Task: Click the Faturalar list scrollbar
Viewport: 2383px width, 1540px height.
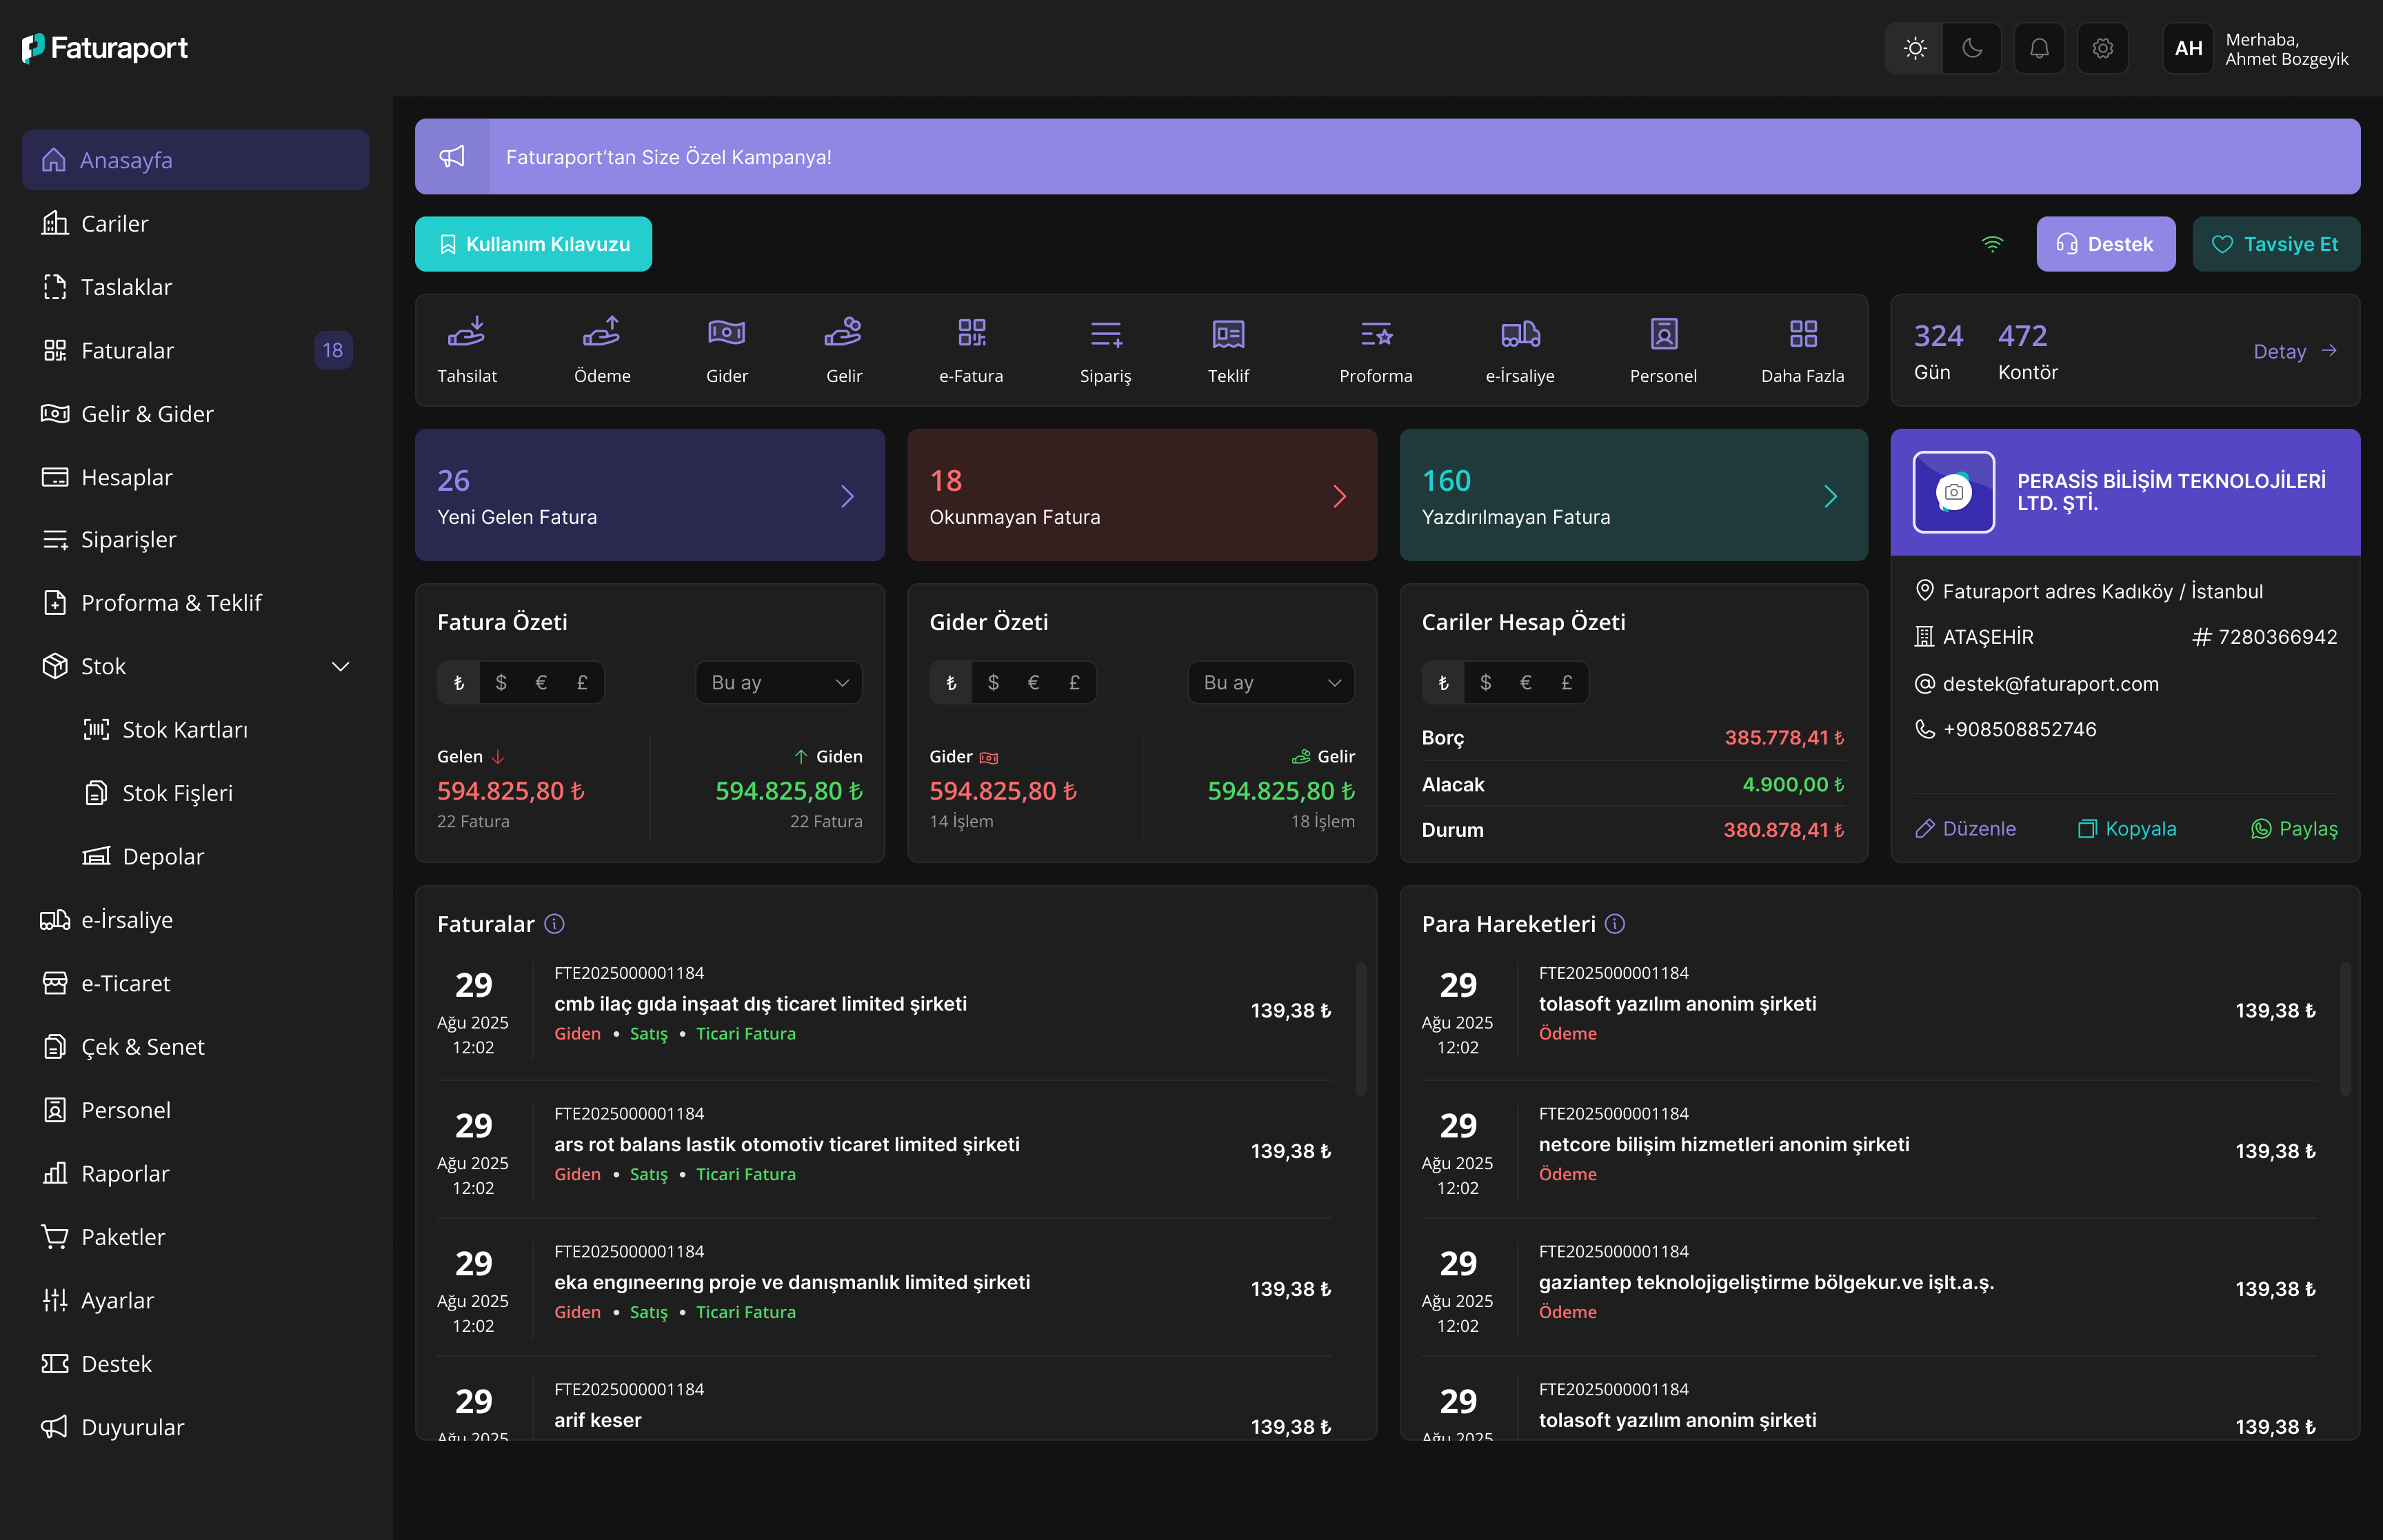Action: tap(1360, 1030)
